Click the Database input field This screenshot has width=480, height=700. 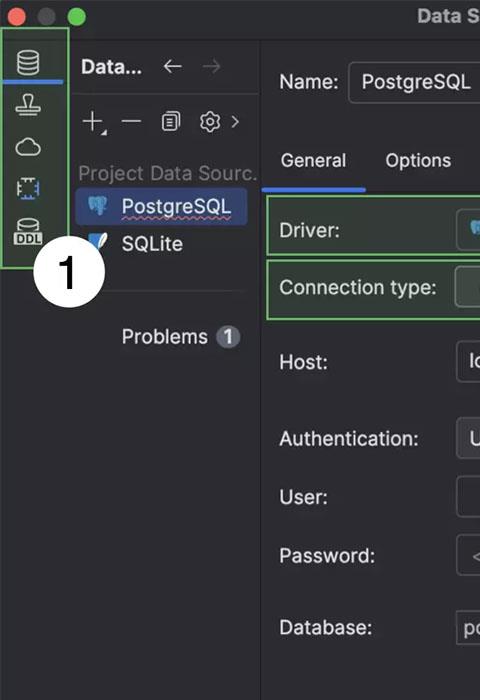pos(468,628)
